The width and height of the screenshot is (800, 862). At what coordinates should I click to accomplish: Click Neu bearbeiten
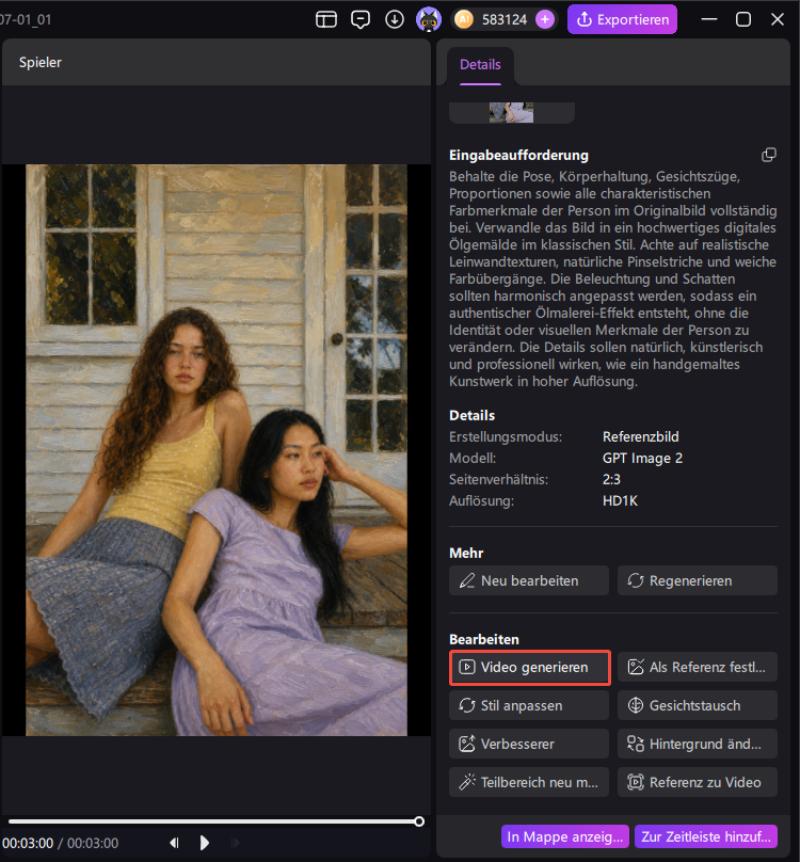pyautogui.click(x=529, y=581)
